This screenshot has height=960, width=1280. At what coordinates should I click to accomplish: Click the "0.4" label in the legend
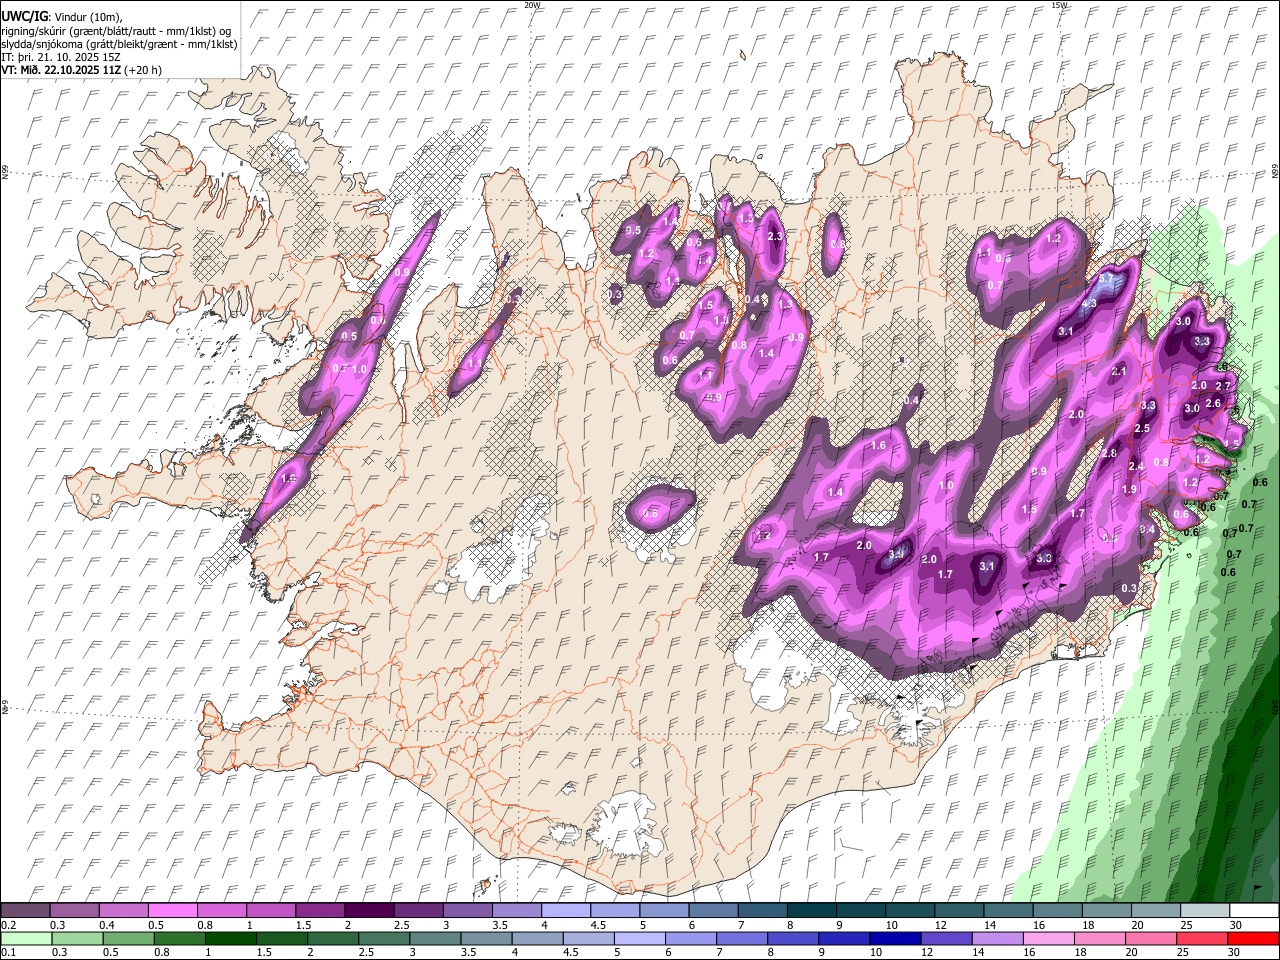[108, 925]
